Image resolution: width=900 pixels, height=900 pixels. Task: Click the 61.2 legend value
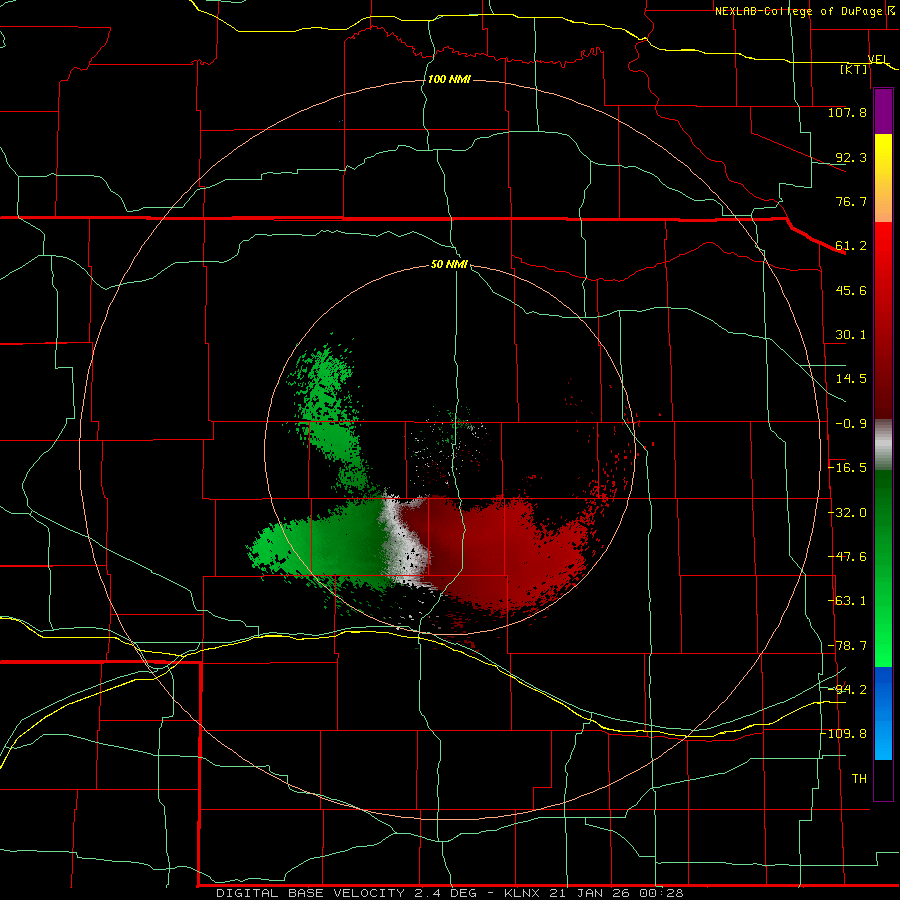point(851,246)
